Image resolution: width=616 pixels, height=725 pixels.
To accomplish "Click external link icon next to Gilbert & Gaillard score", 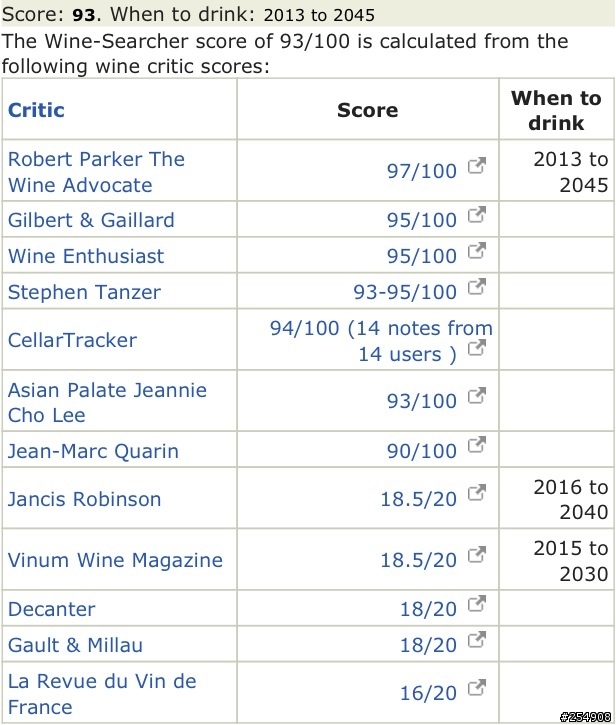I will click(477, 215).
